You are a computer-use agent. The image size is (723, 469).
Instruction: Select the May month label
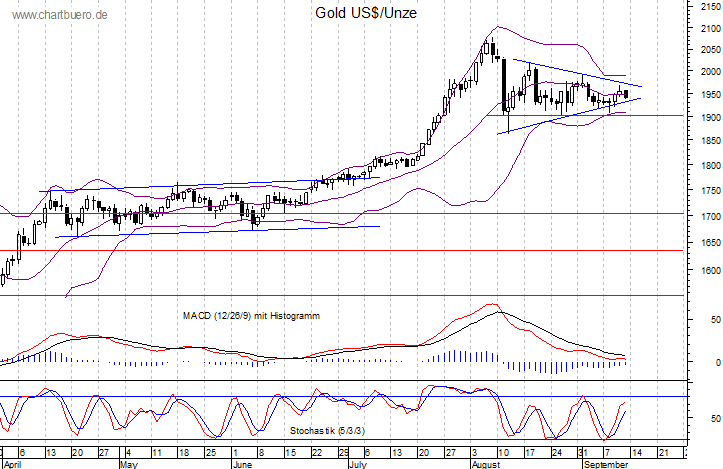pyautogui.click(x=128, y=464)
